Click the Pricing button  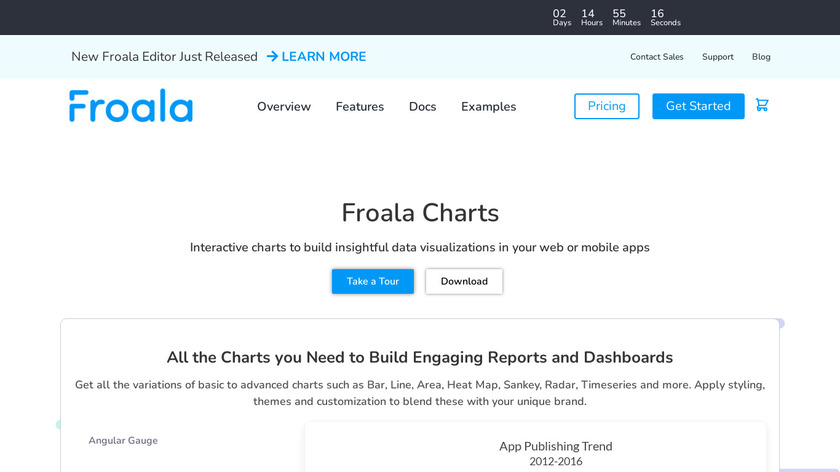pos(606,106)
